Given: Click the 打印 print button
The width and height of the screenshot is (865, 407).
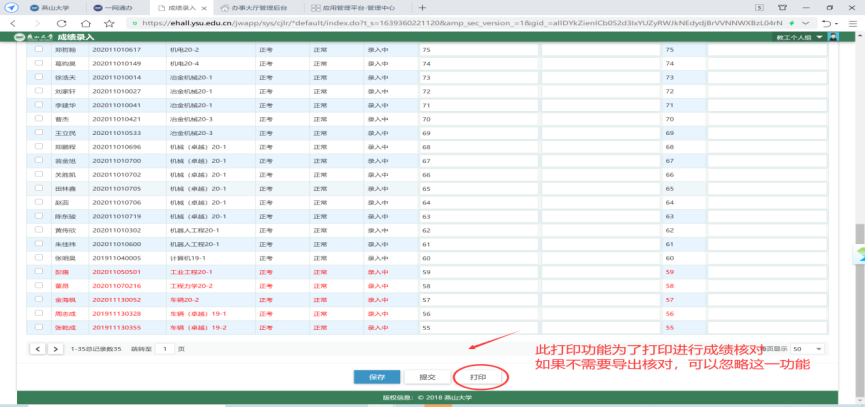Looking at the screenshot, I should [478, 377].
